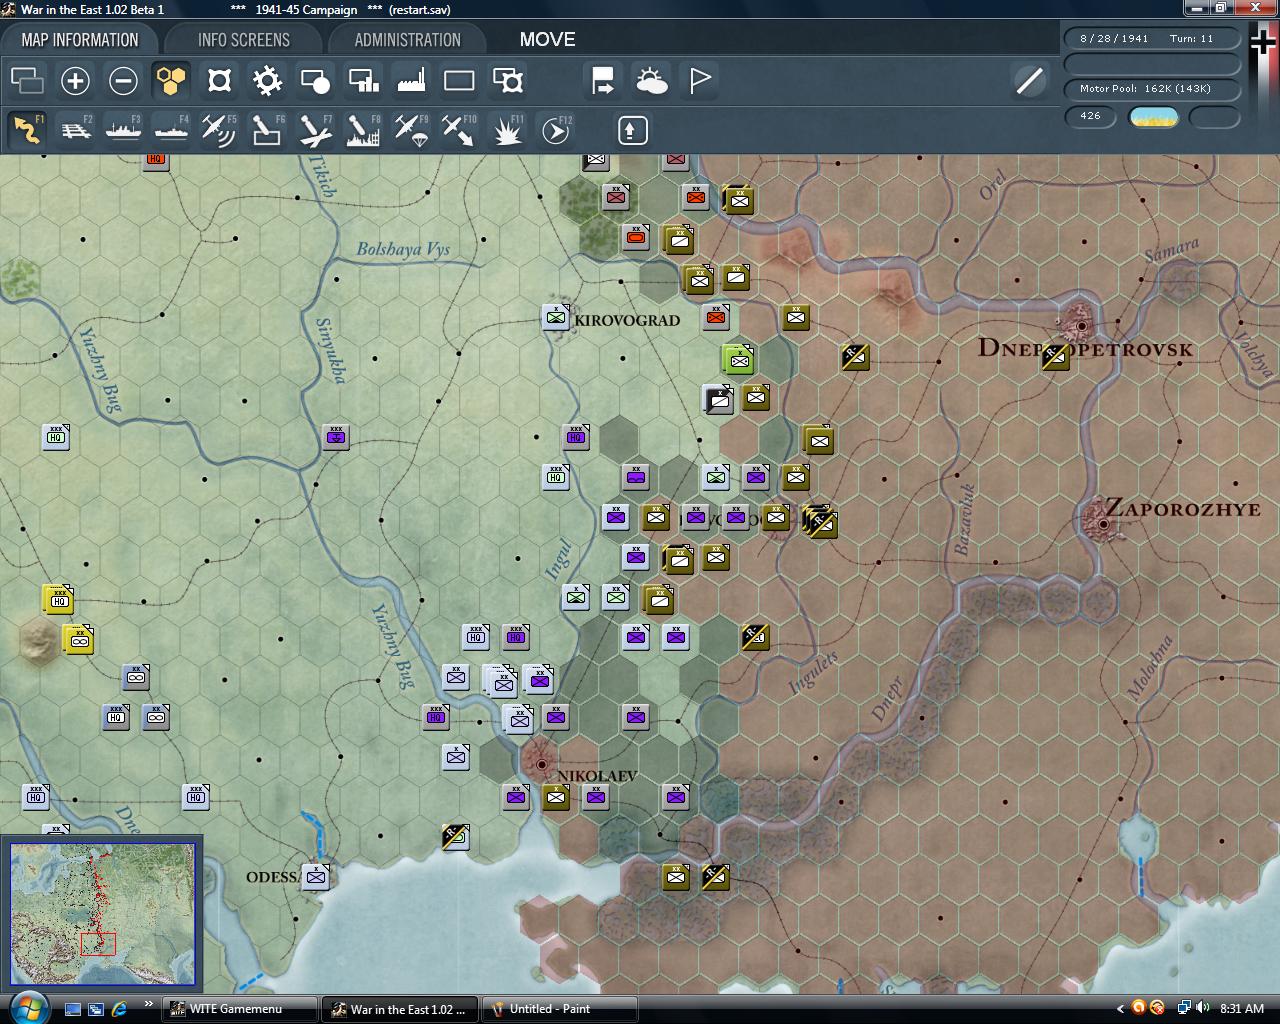
Task: Open the Map Information tab
Action: (80, 40)
